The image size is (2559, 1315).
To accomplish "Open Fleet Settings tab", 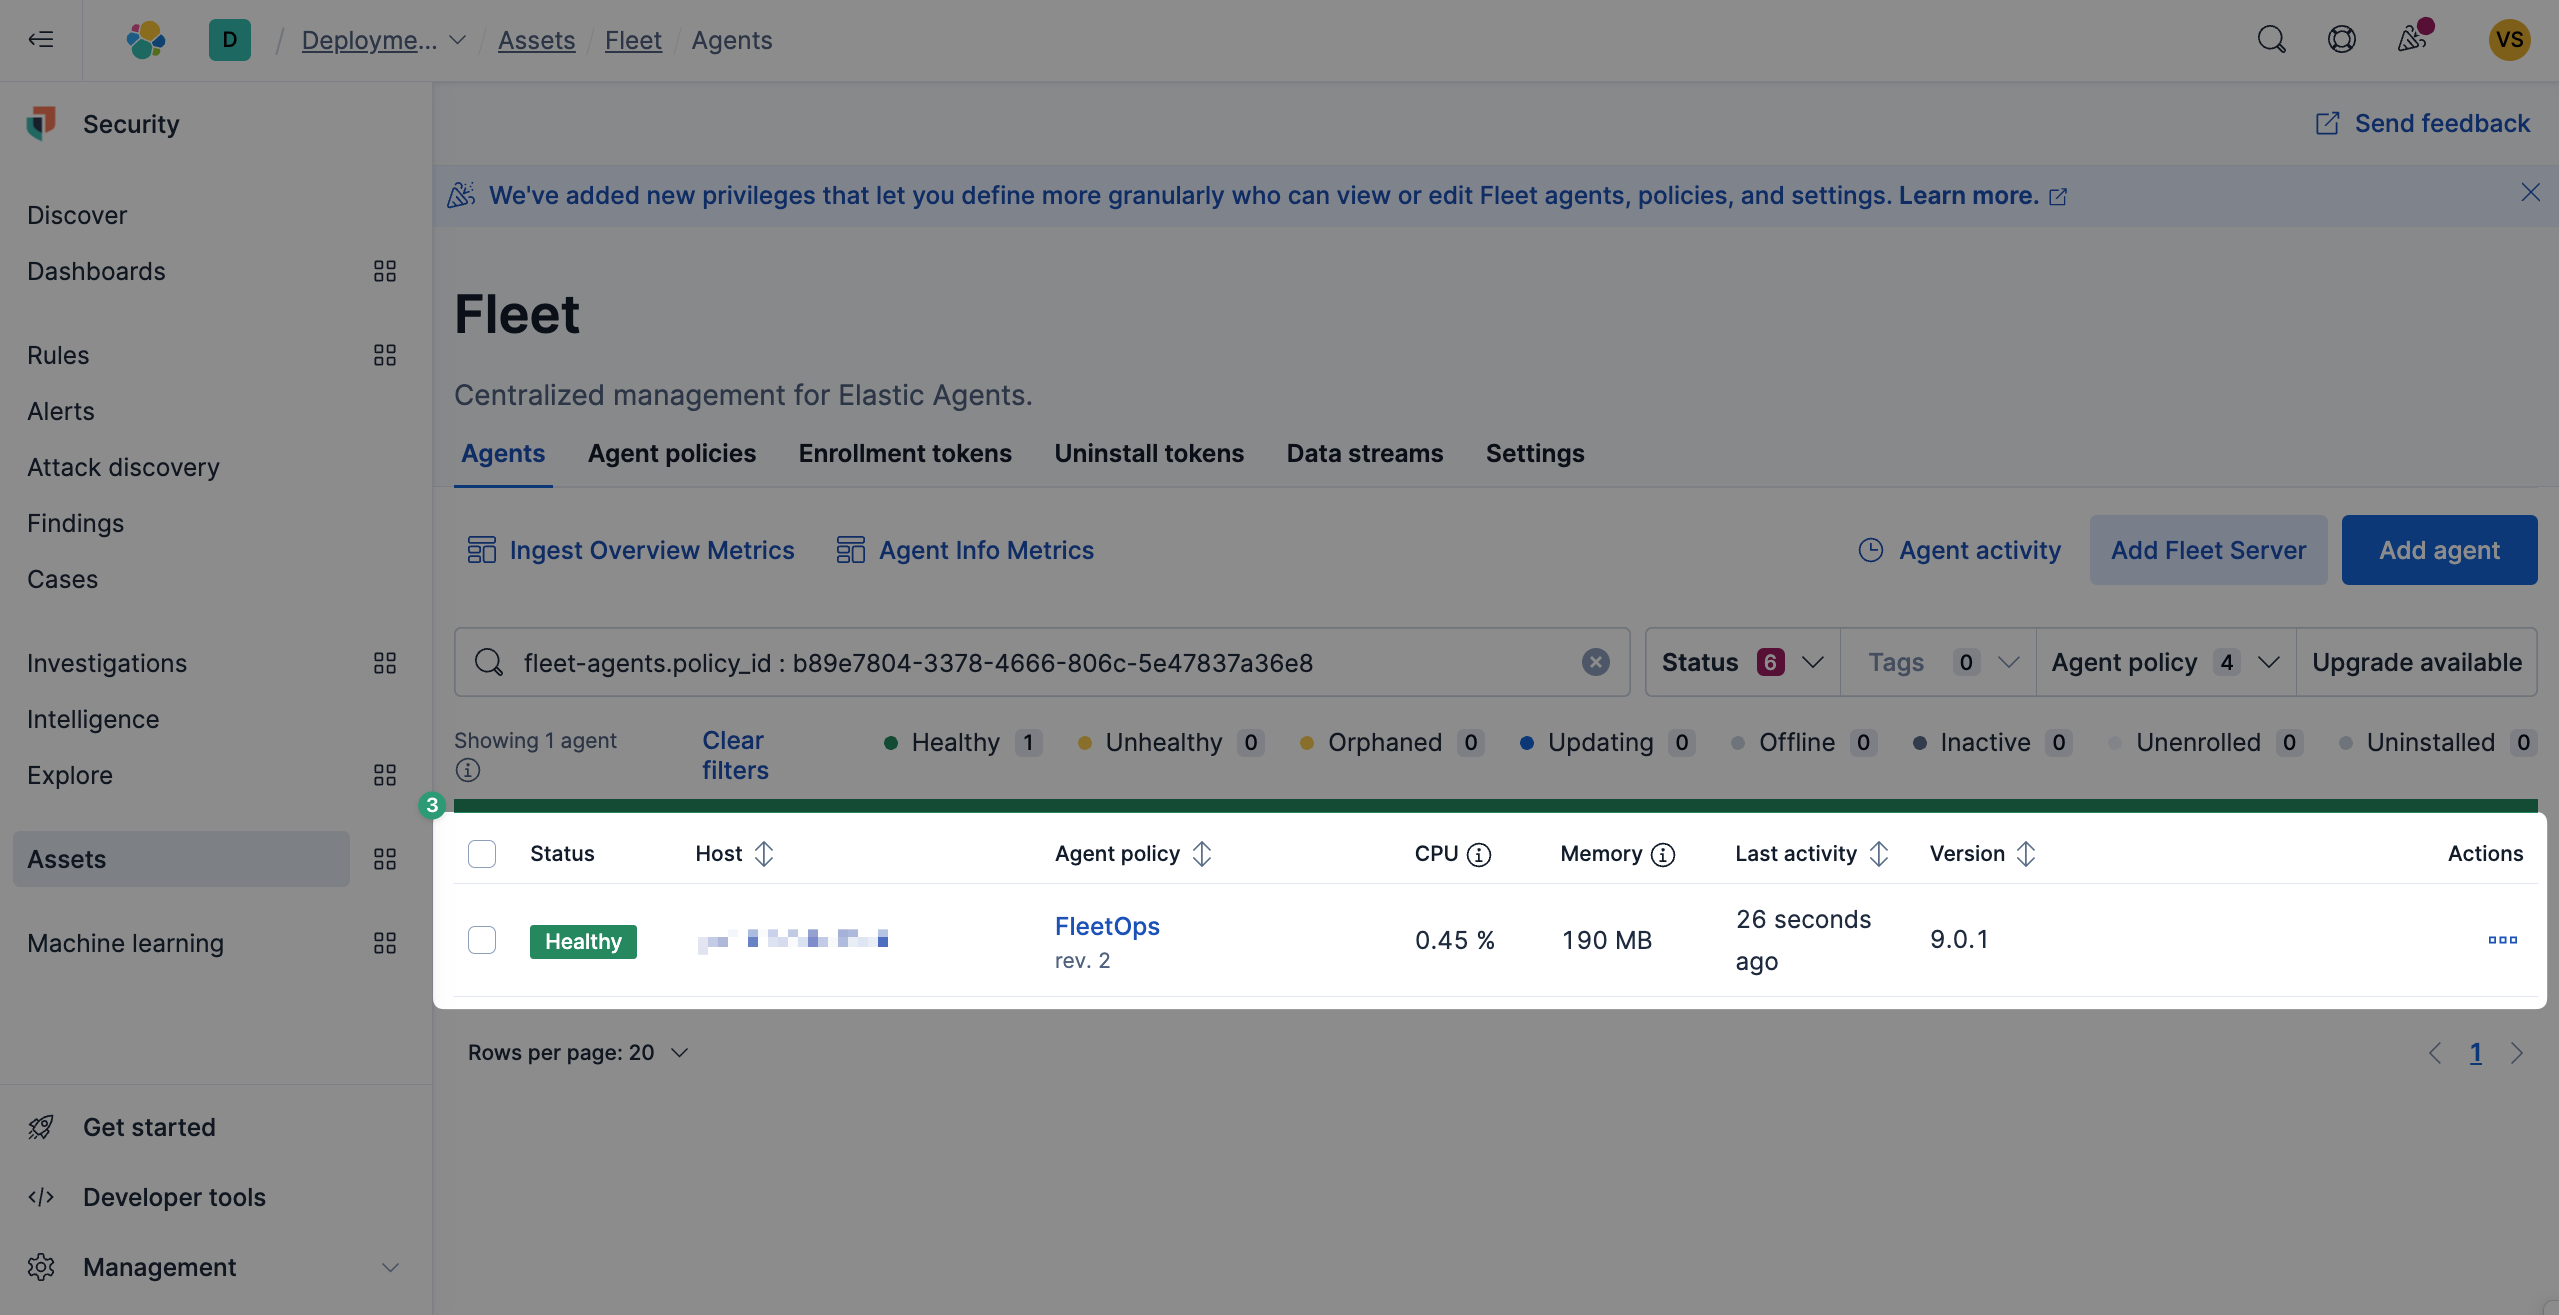I will pyautogui.click(x=1535, y=453).
